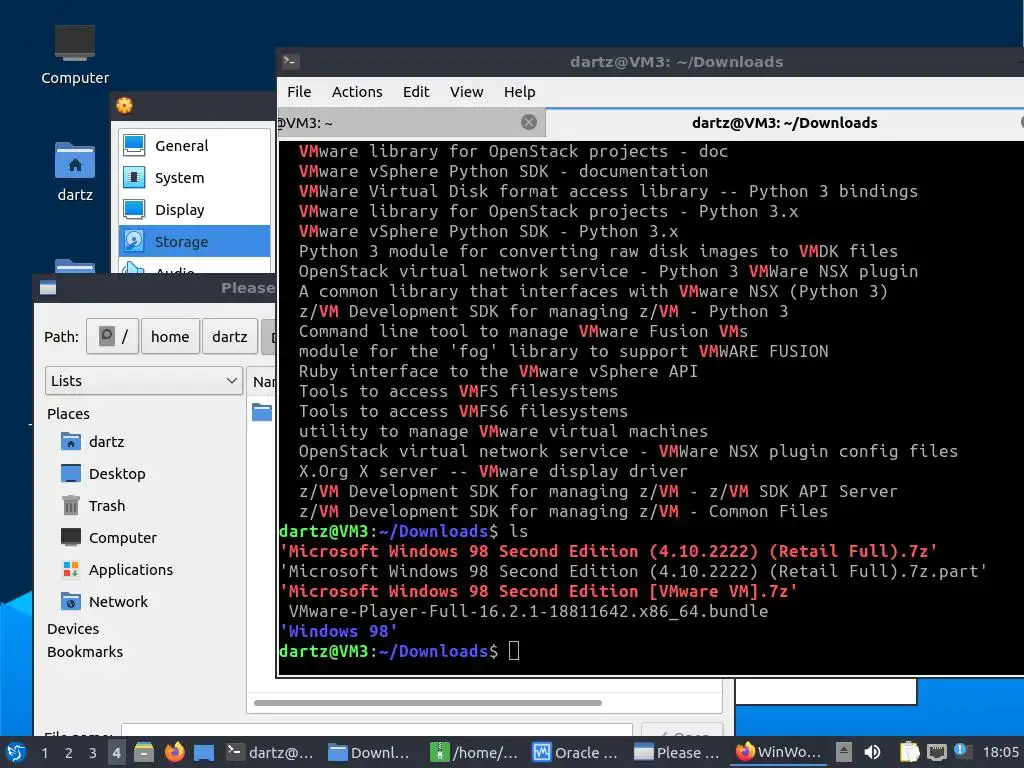Select Storage in VirtualBox settings list

tap(195, 242)
